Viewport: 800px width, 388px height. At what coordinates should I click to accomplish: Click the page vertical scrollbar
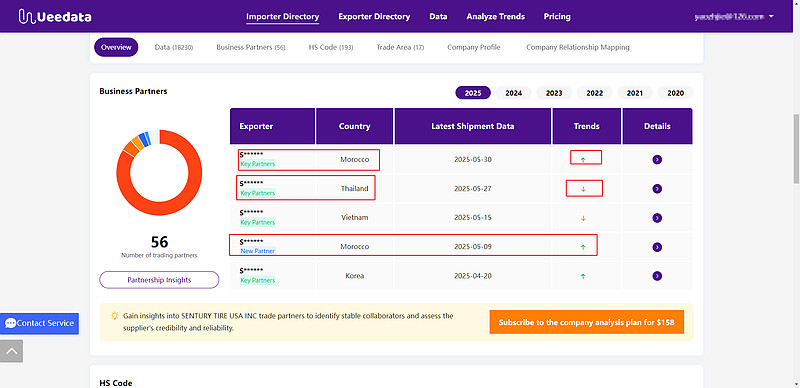click(796, 148)
